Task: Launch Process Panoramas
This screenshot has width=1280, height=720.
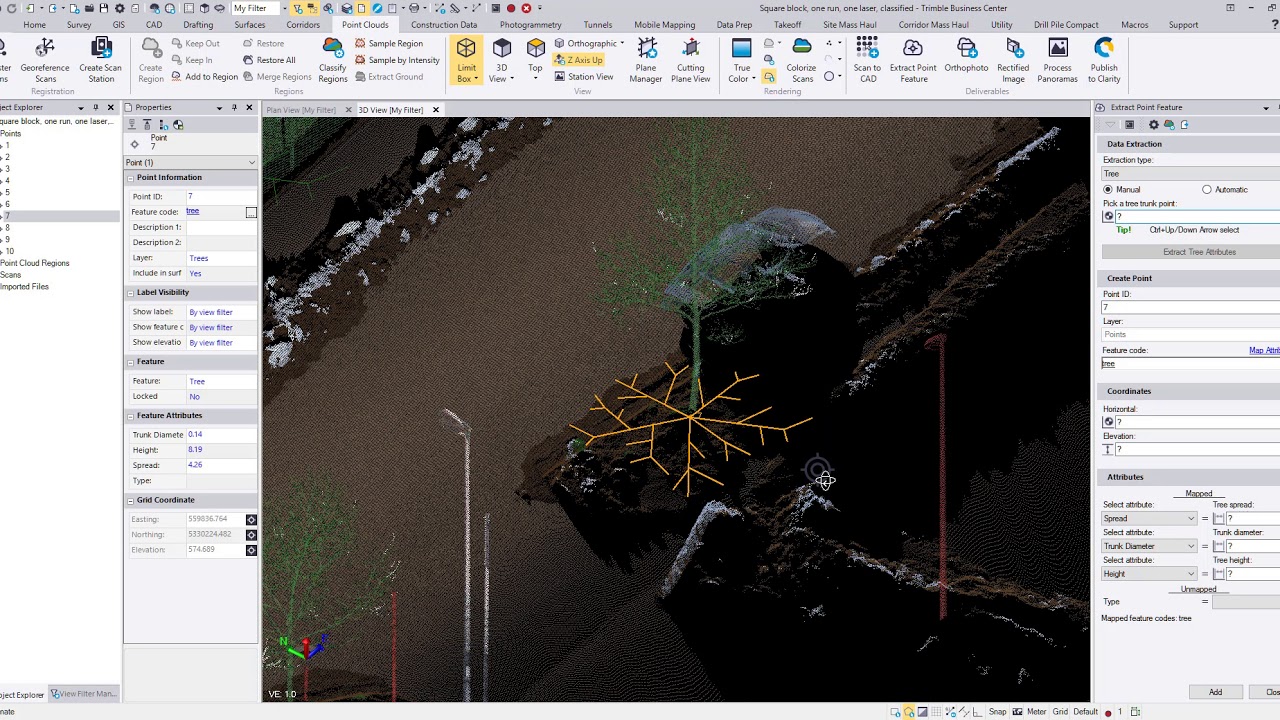Action: (1057, 60)
